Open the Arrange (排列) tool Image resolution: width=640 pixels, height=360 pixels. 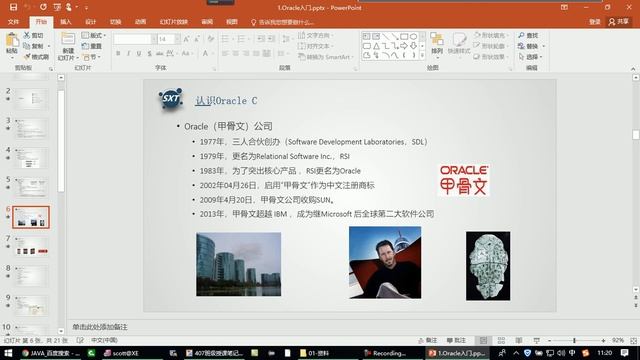(x=437, y=44)
